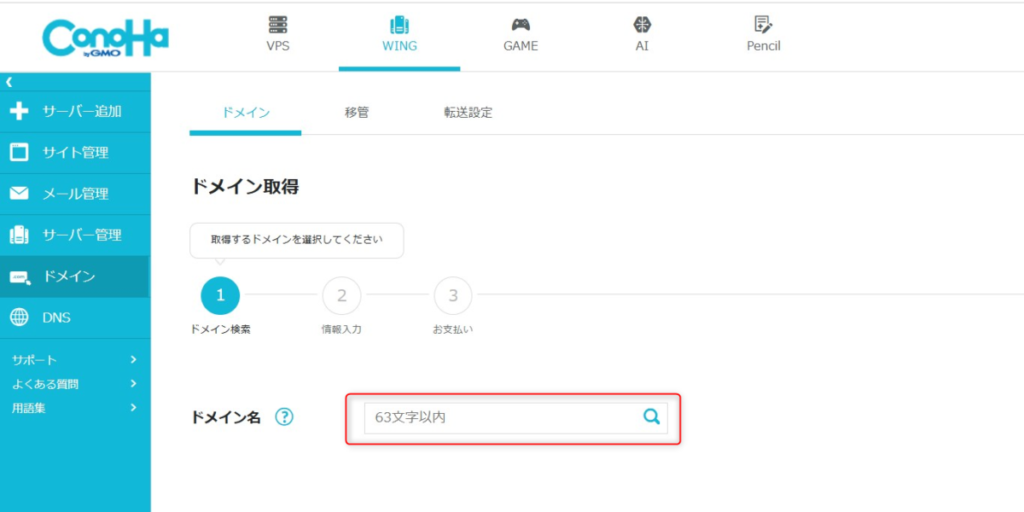Select the WING tab label

point(399,46)
